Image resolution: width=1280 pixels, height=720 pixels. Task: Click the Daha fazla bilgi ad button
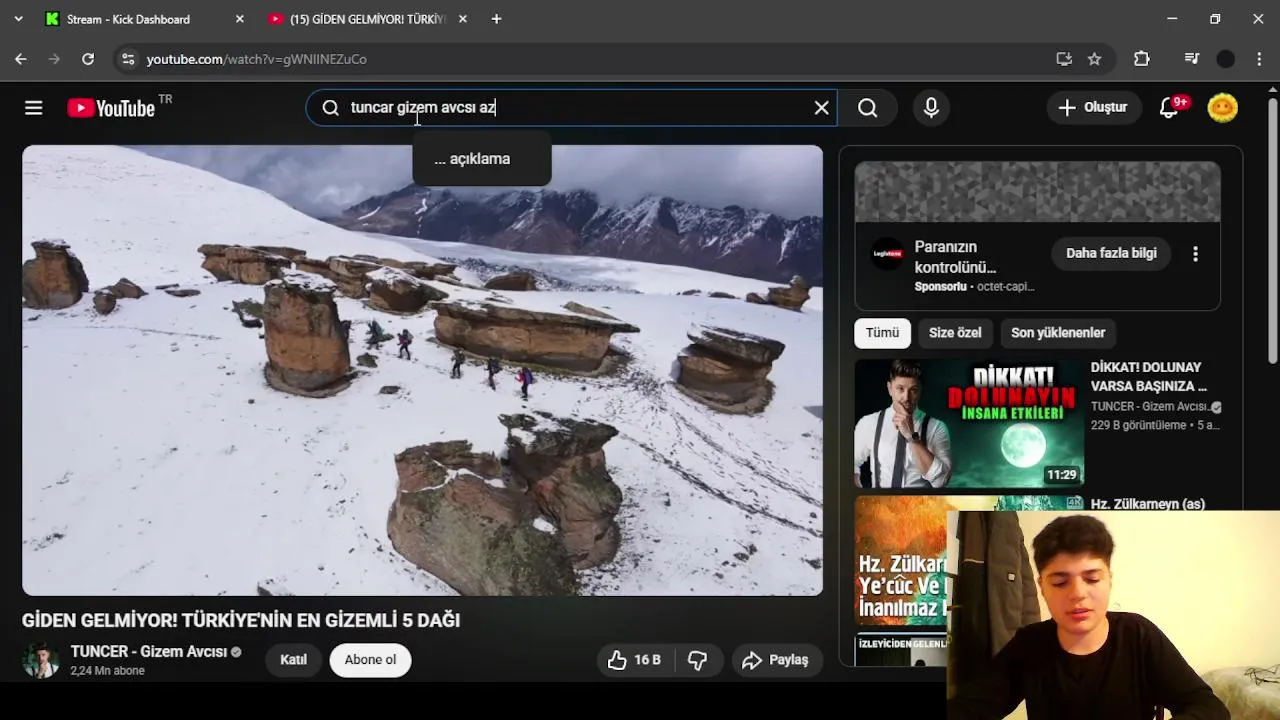pos(1111,253)
